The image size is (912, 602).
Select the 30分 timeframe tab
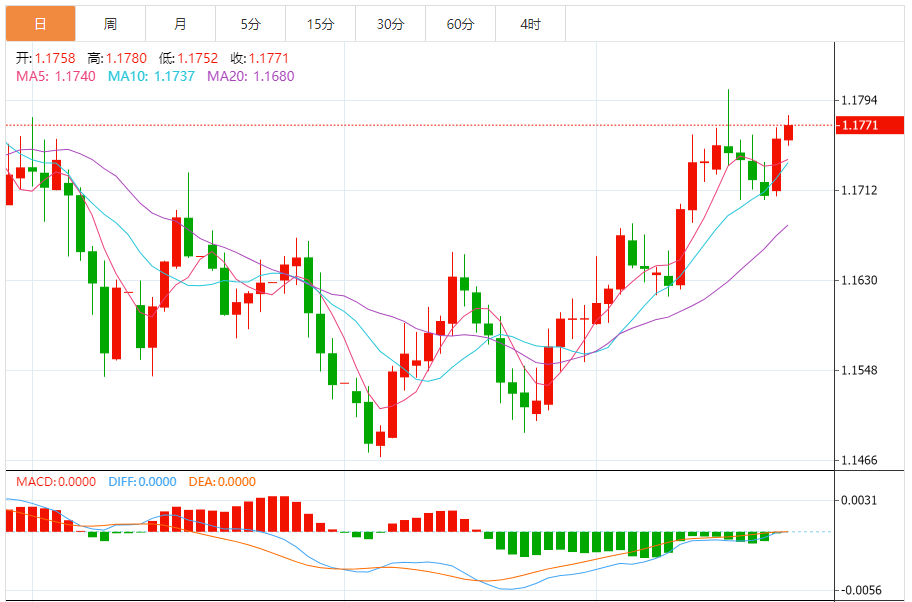tap(390, 24)
